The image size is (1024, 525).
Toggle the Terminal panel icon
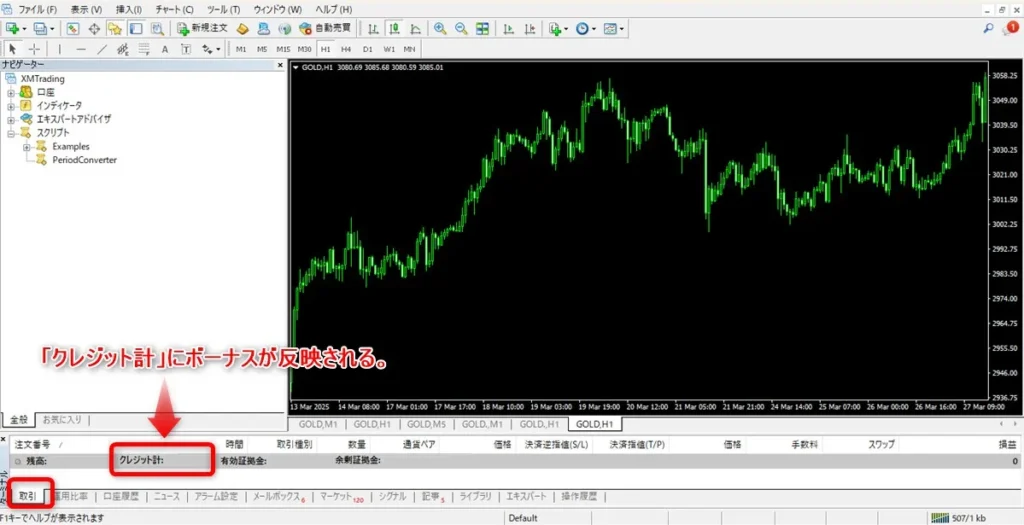pos(136,29)
